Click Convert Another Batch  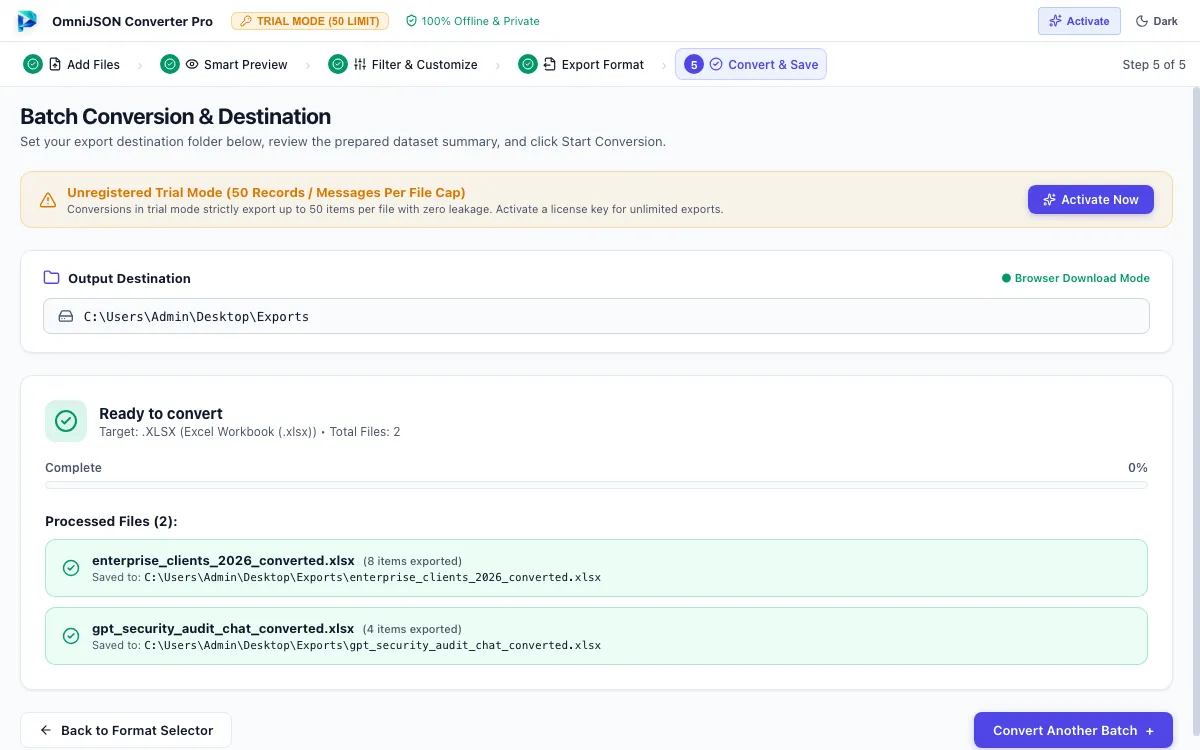point(1073,731)
